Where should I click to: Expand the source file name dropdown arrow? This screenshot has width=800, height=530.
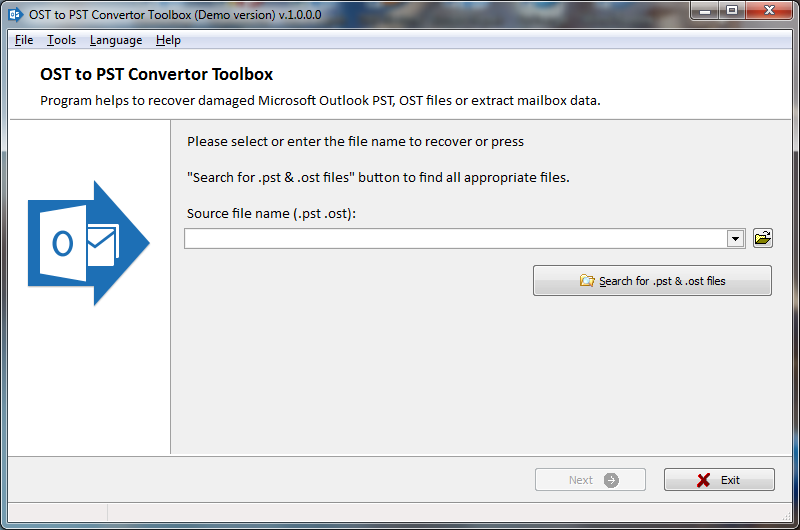[735, 239]
